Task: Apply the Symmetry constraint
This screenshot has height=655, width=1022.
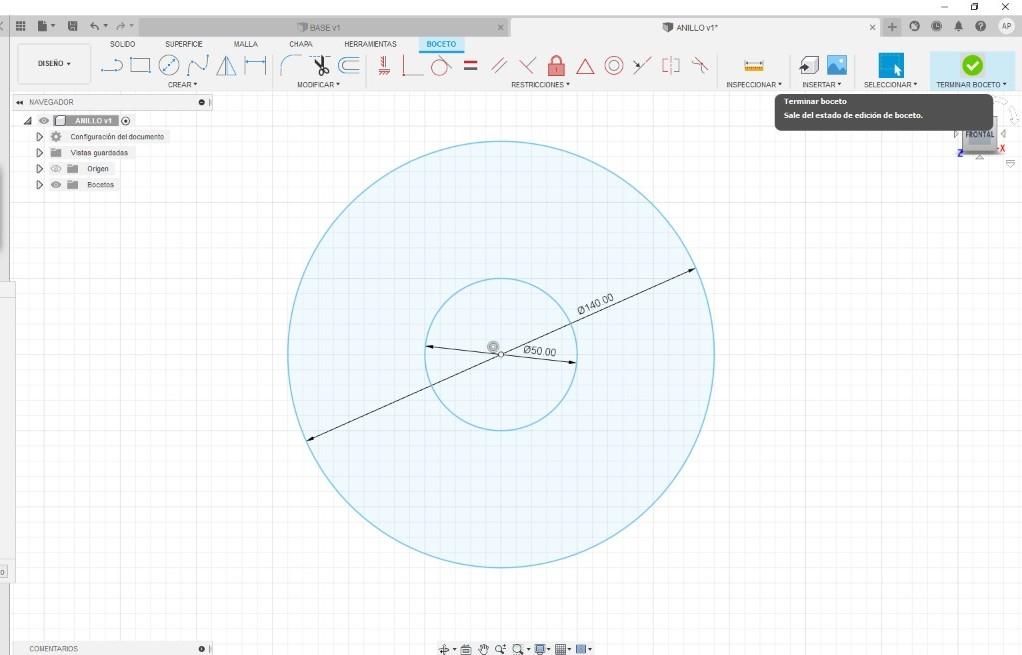Action: tap(671, 65)
